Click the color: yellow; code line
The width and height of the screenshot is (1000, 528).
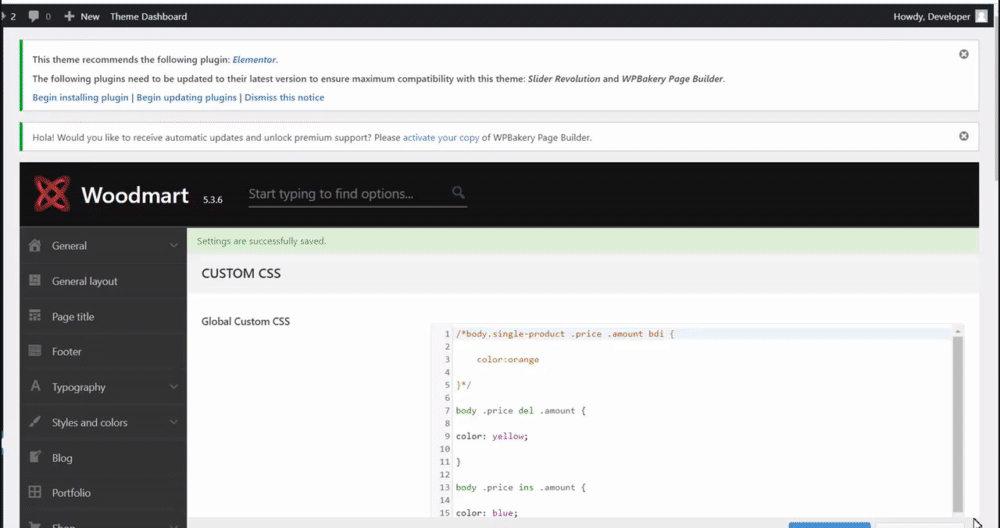point(492,436)
